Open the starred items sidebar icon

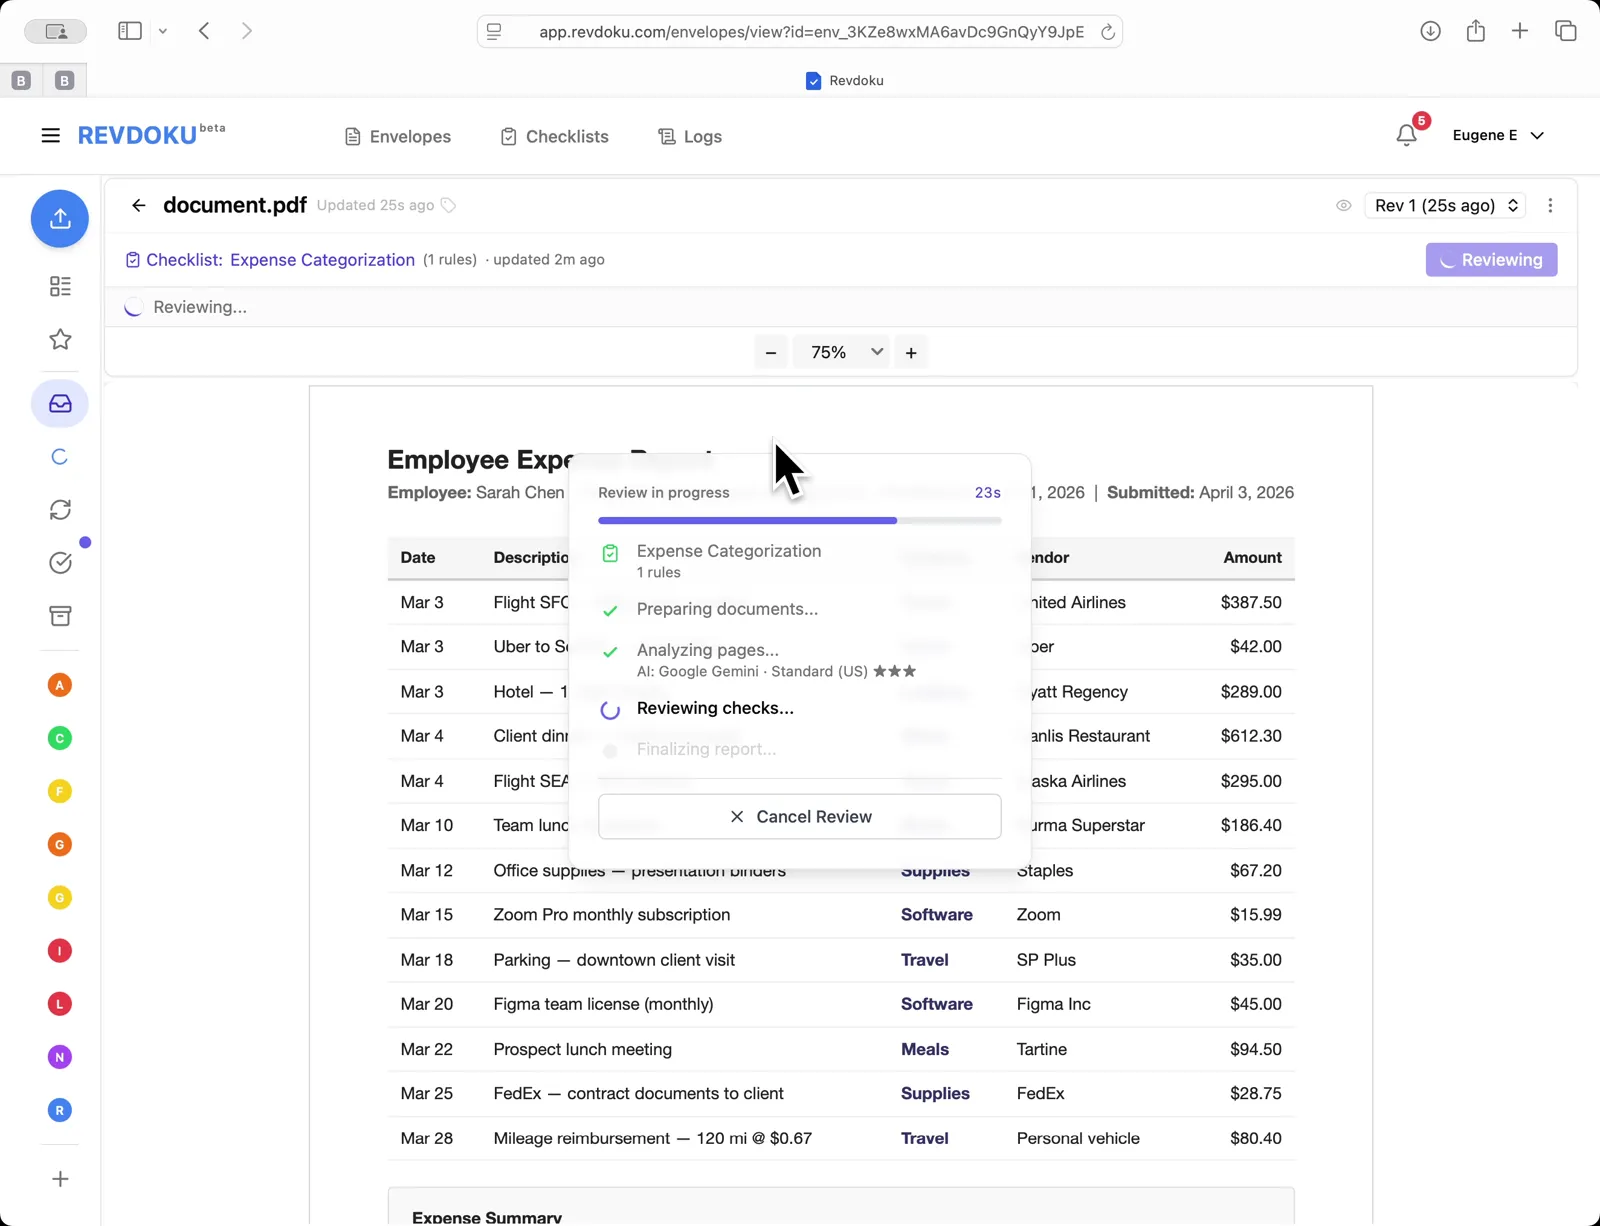(60, 340)
